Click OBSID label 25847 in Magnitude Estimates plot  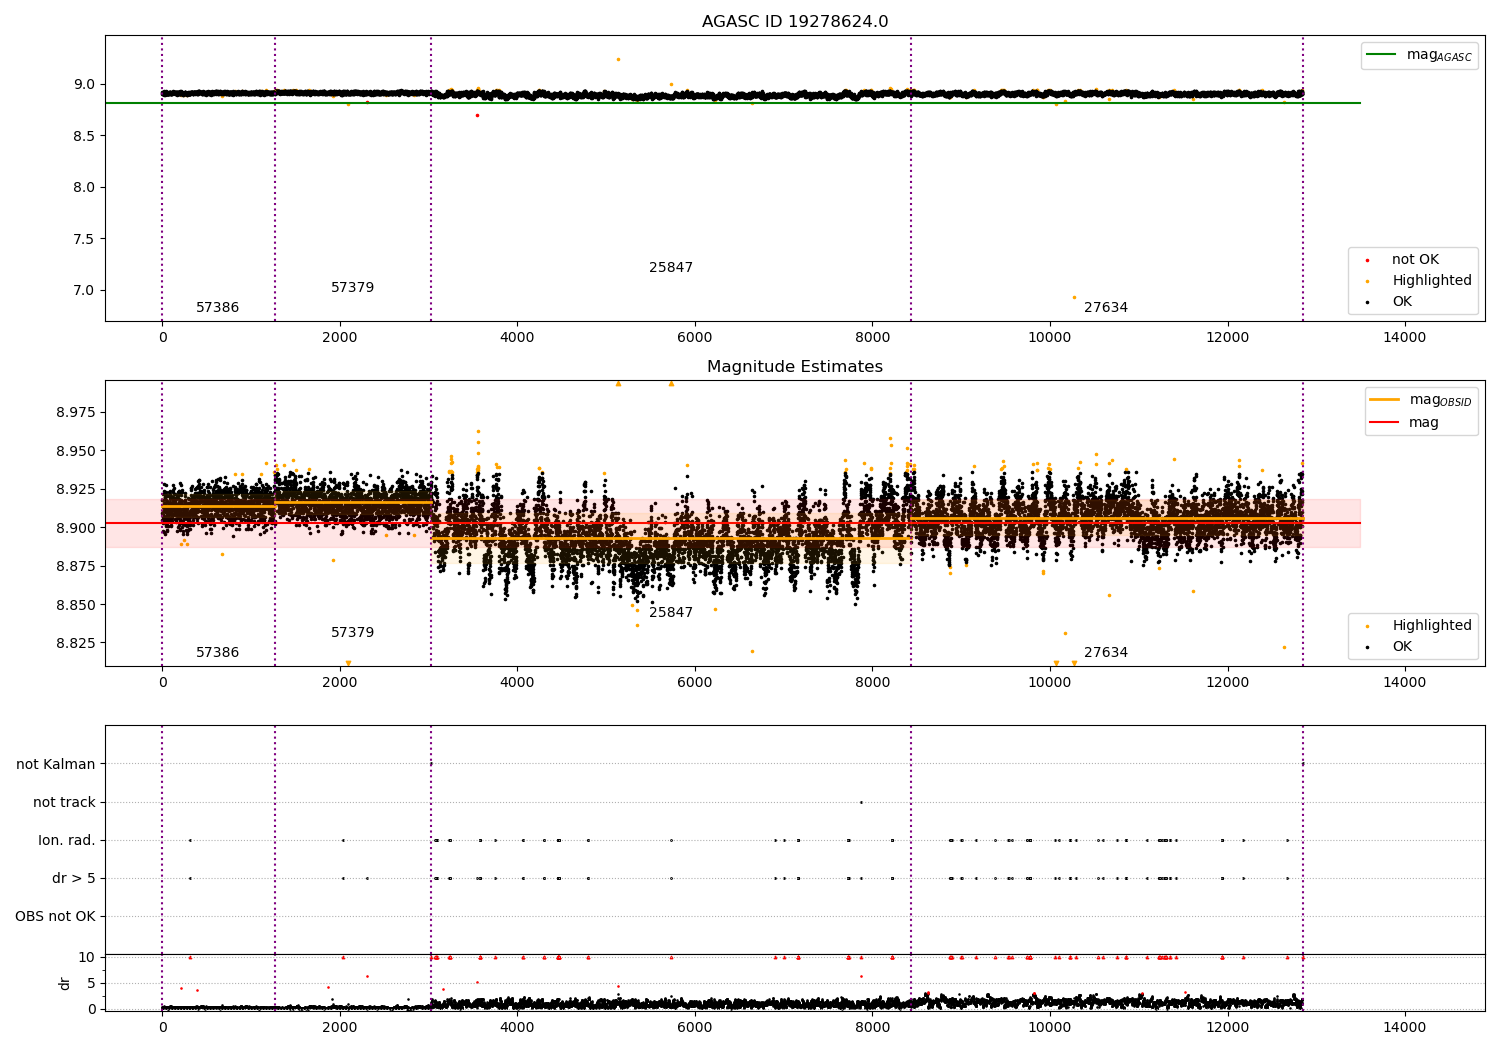click(671, 613)
